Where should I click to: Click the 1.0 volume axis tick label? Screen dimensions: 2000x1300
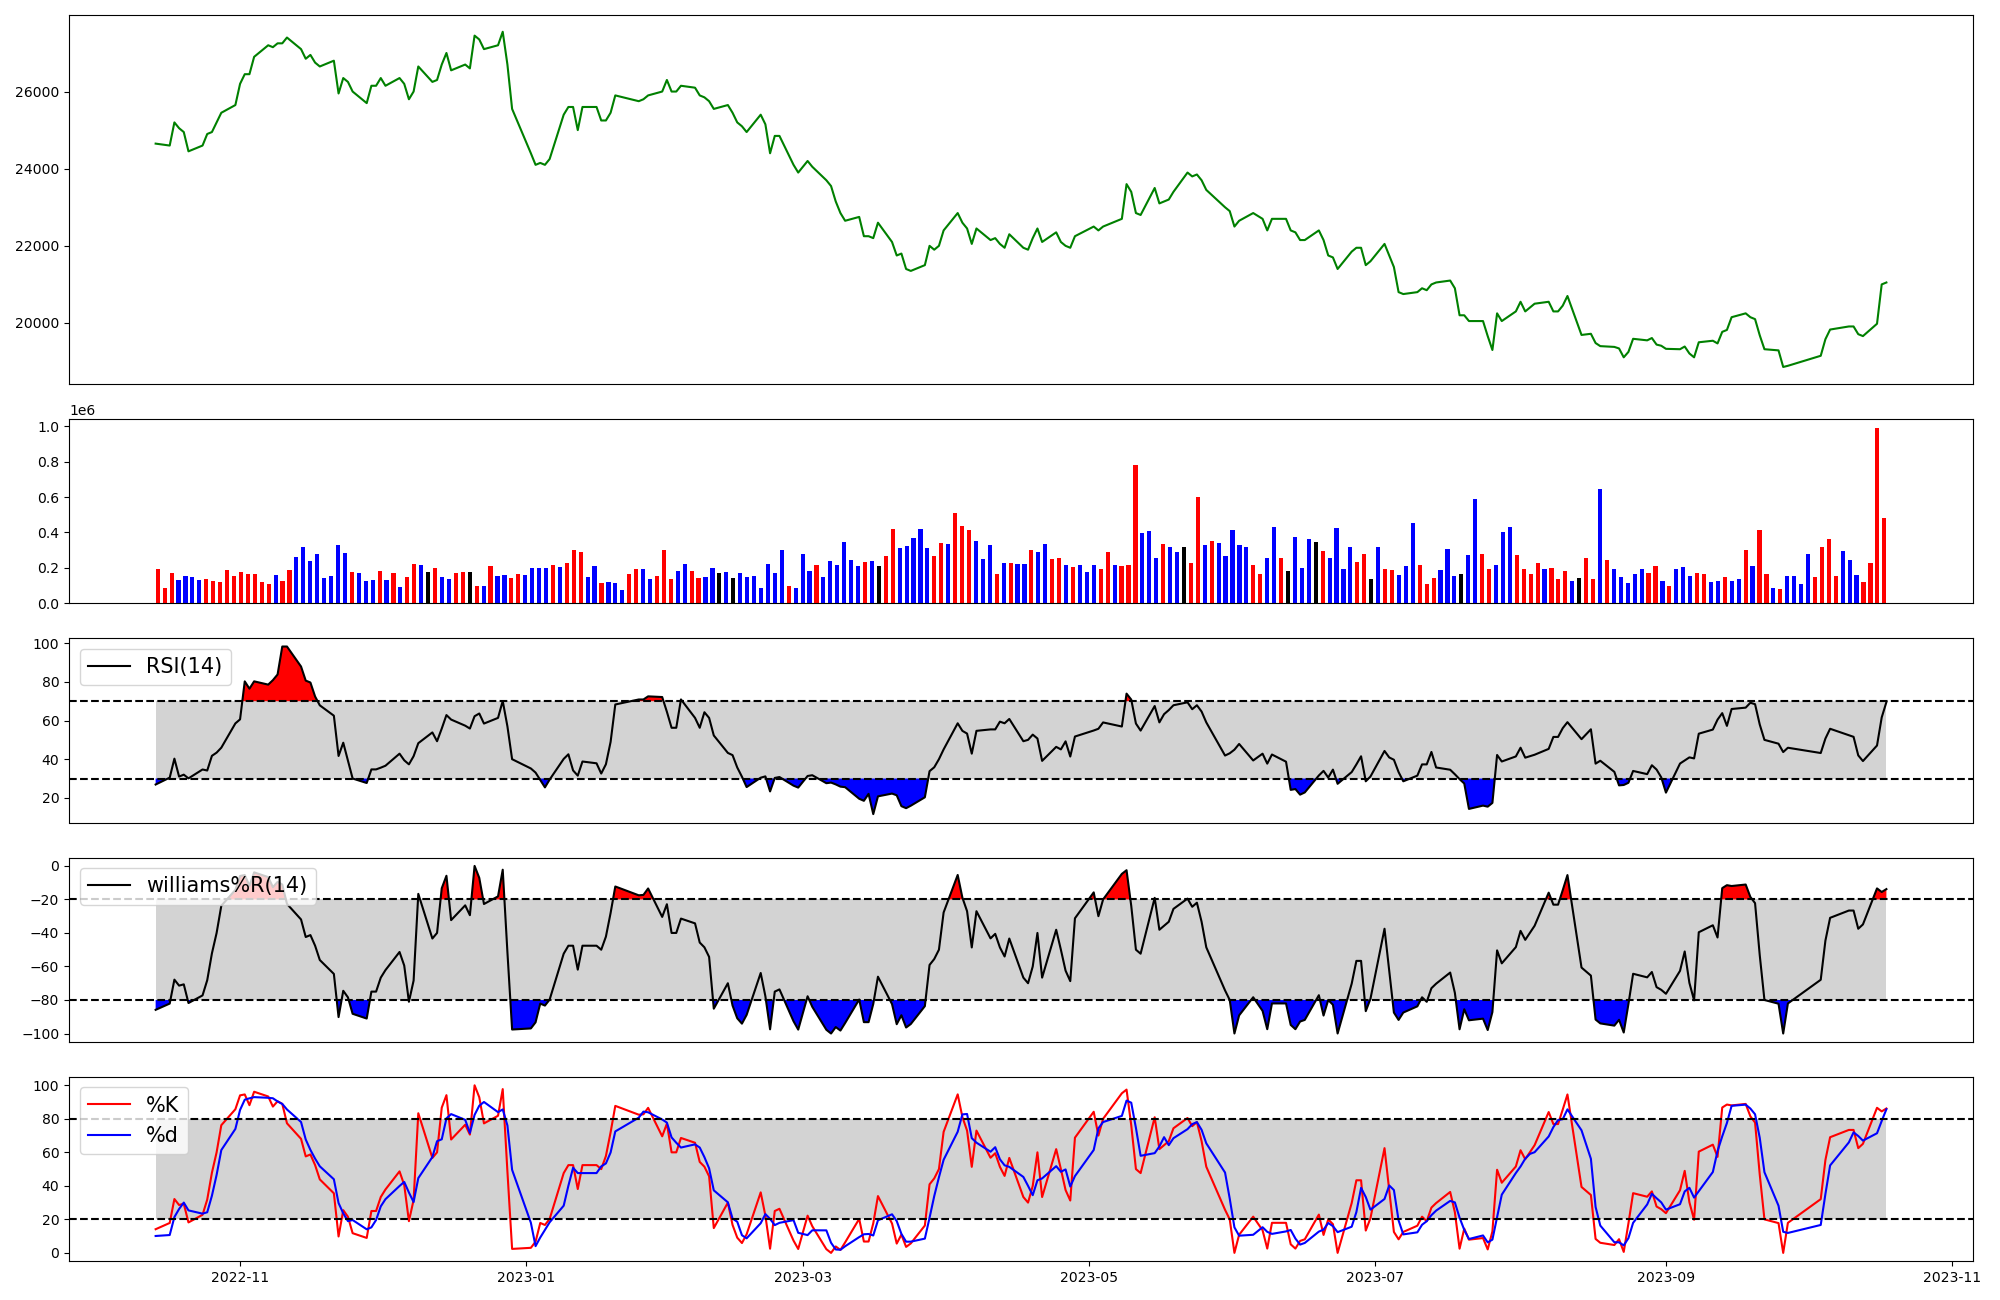tap(48, 427)
